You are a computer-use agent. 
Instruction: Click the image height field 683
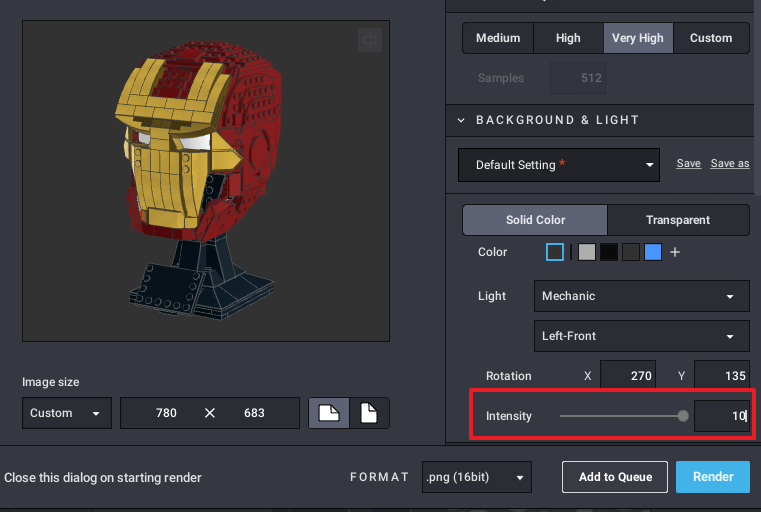click(x=254, y=413)
